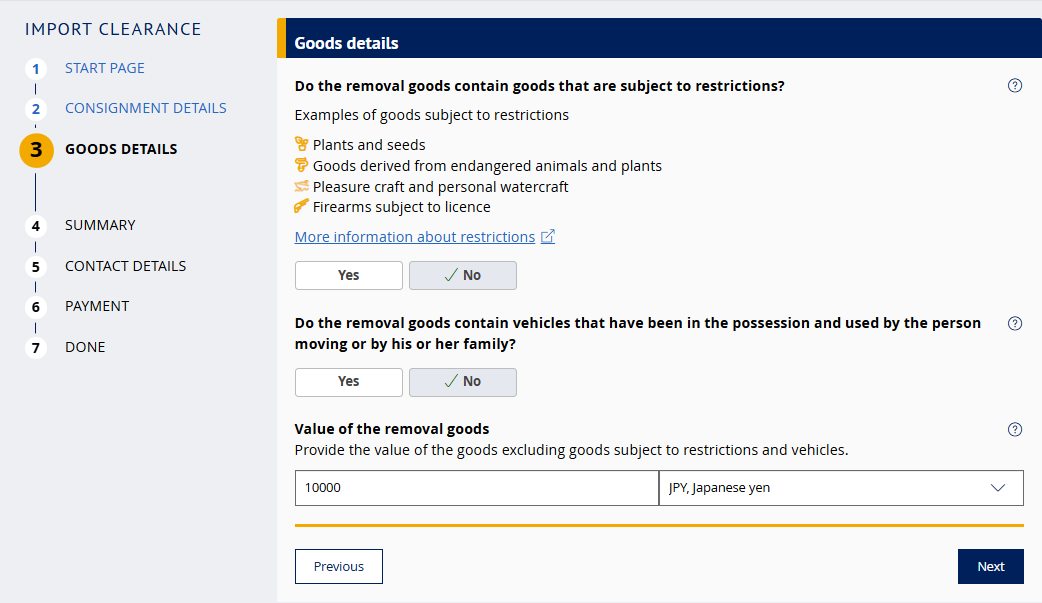The image size is (1042, 603).
Task: Click the pleasure craft watercraft icon
Action: (301, 187)
